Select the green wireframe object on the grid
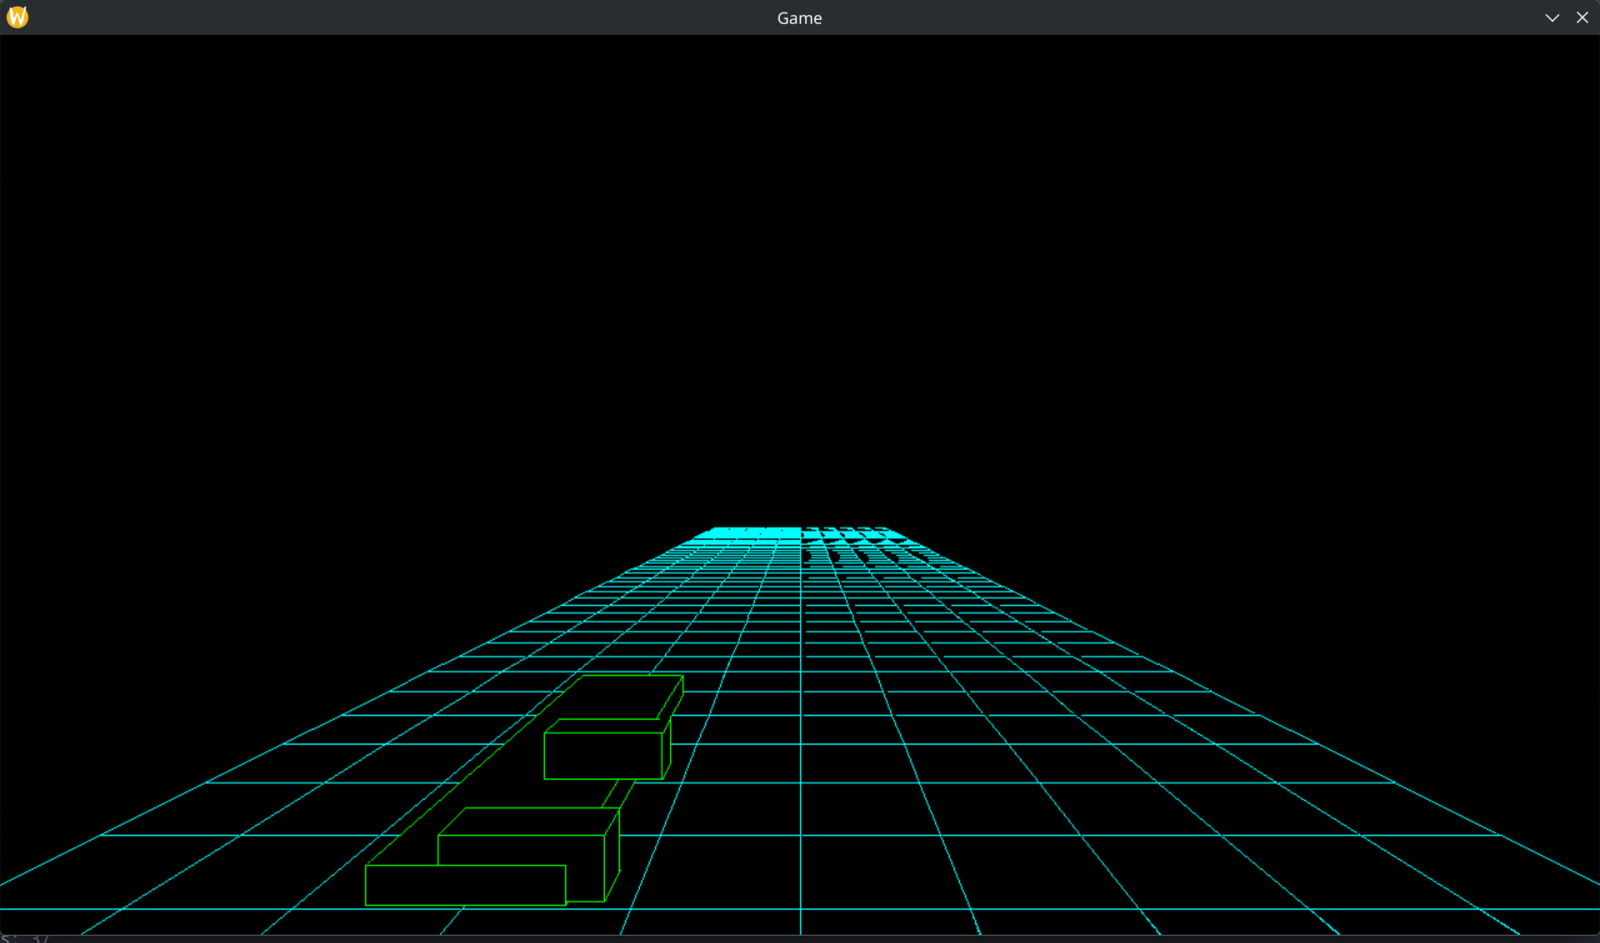 coord(525,791)
